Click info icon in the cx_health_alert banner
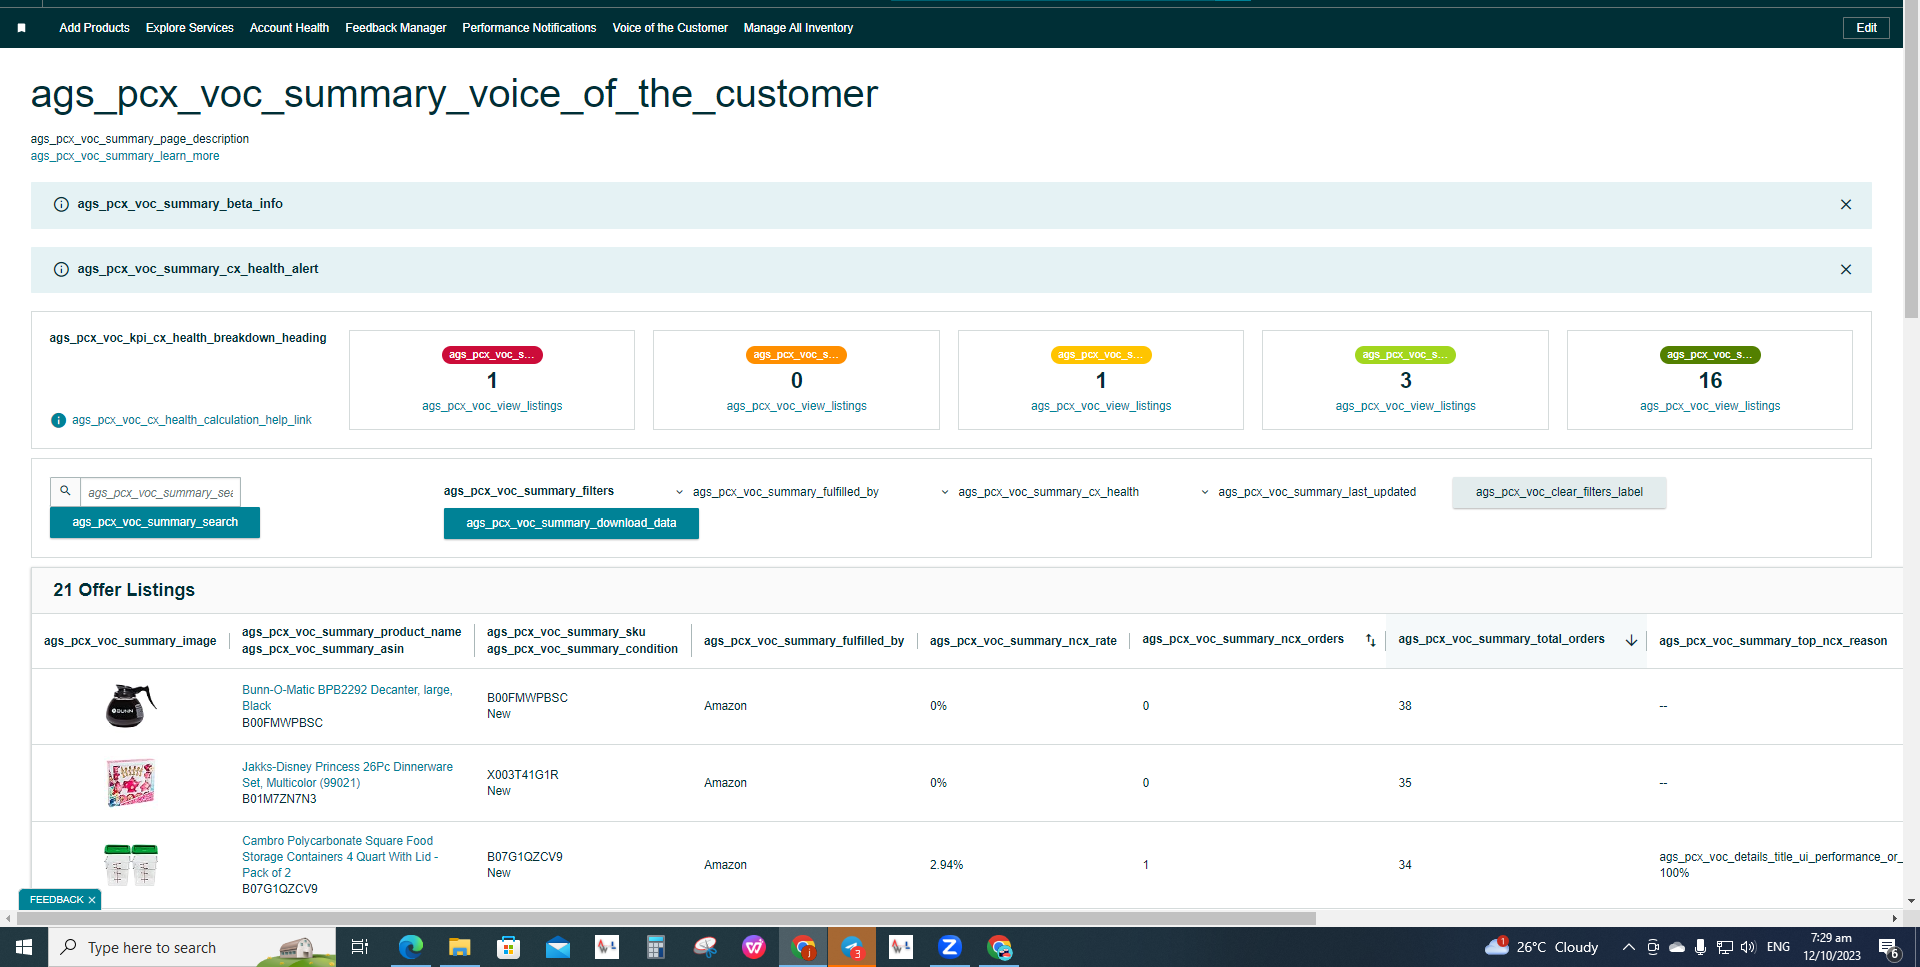 61,269
